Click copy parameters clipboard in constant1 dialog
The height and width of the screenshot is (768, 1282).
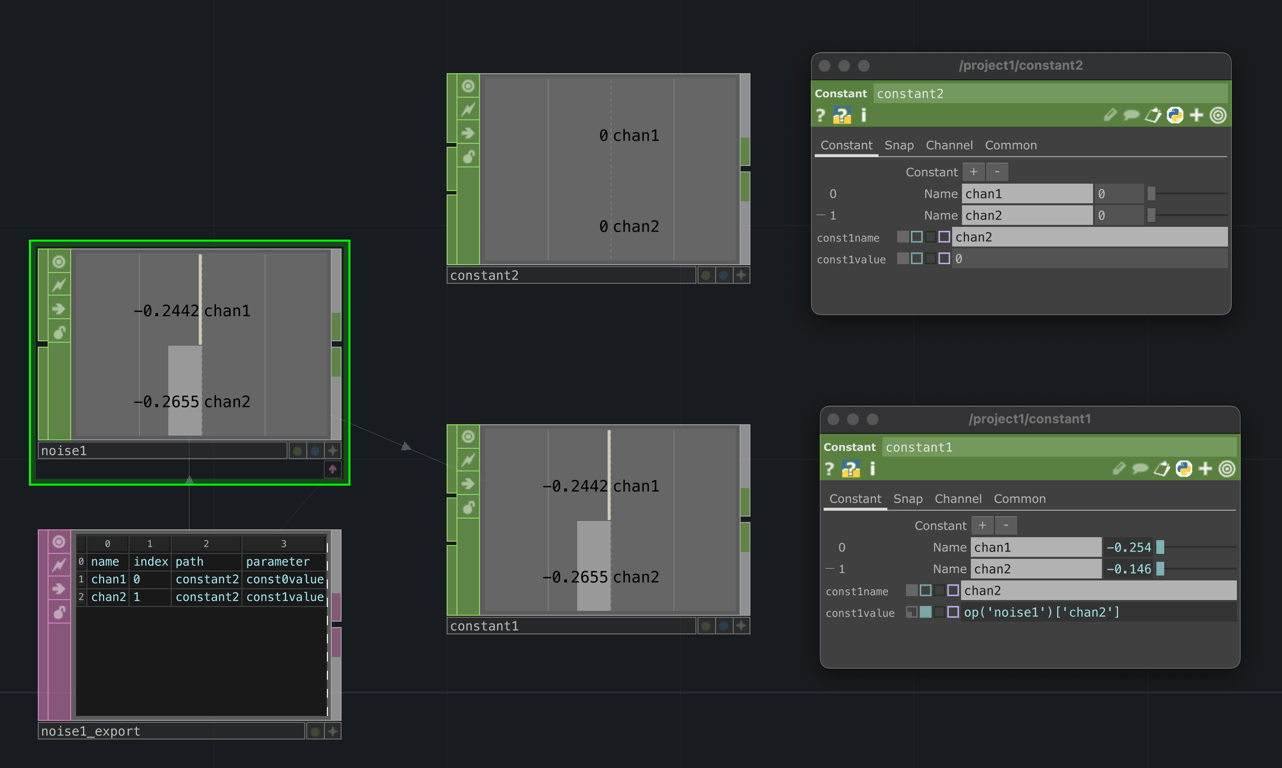[x=1162, y=469]
